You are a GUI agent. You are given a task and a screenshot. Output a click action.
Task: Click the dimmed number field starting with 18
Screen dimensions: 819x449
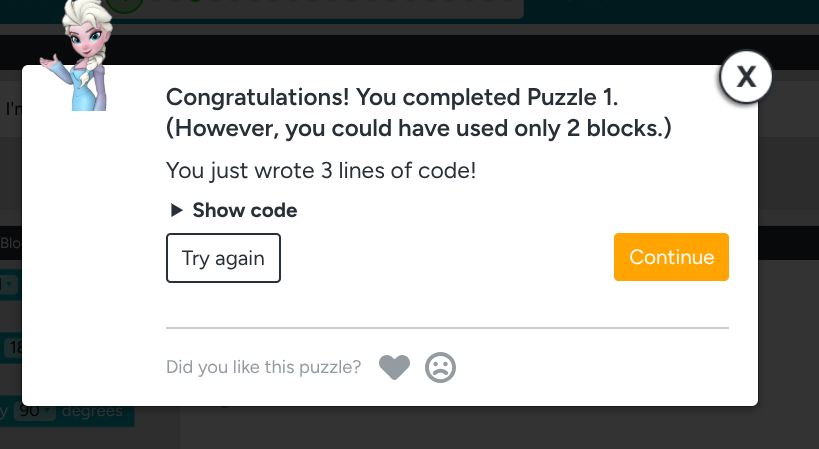tap(12, 348)
